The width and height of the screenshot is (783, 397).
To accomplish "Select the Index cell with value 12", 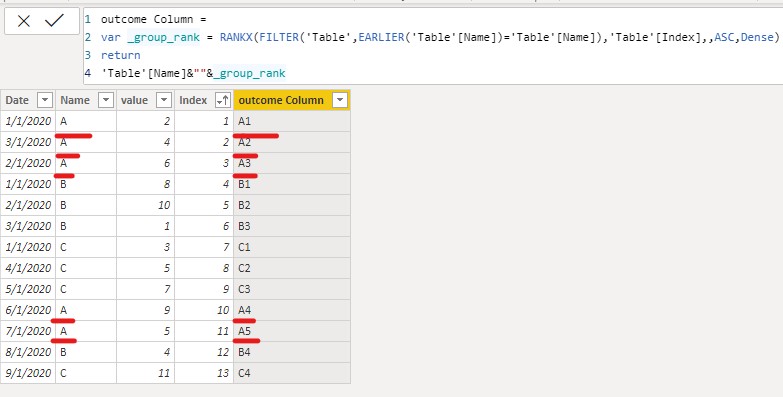I will click(204, 352).
